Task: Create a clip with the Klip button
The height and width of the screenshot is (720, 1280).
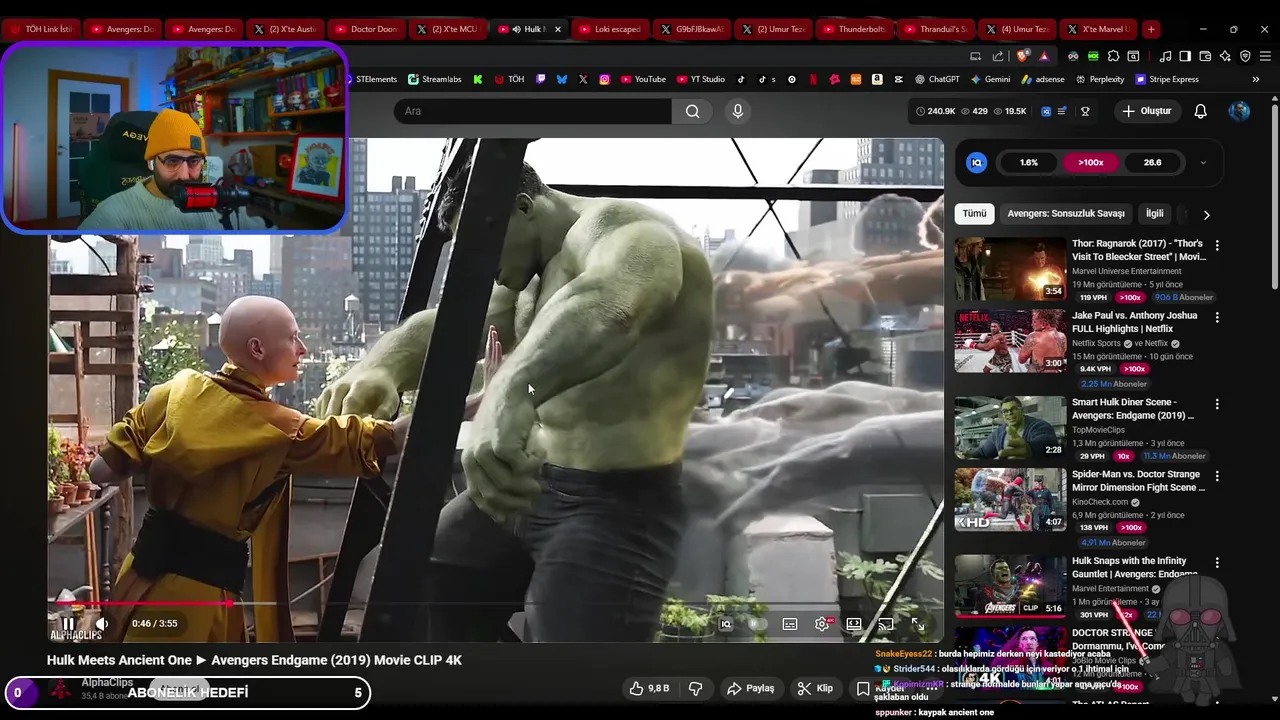Action: (x=815, y=688)
